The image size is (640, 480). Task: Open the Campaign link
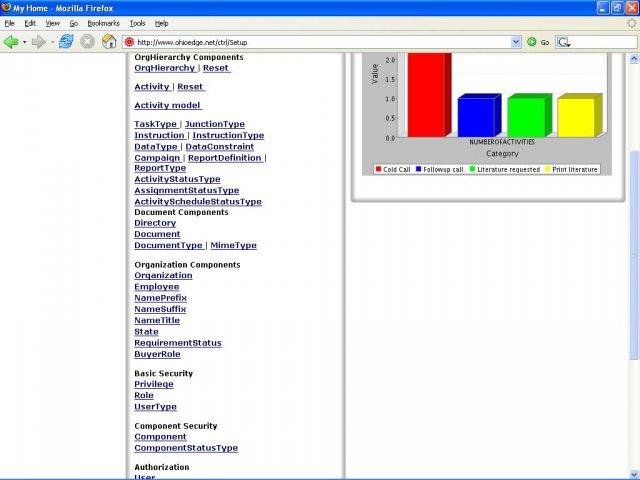point(157,158)
